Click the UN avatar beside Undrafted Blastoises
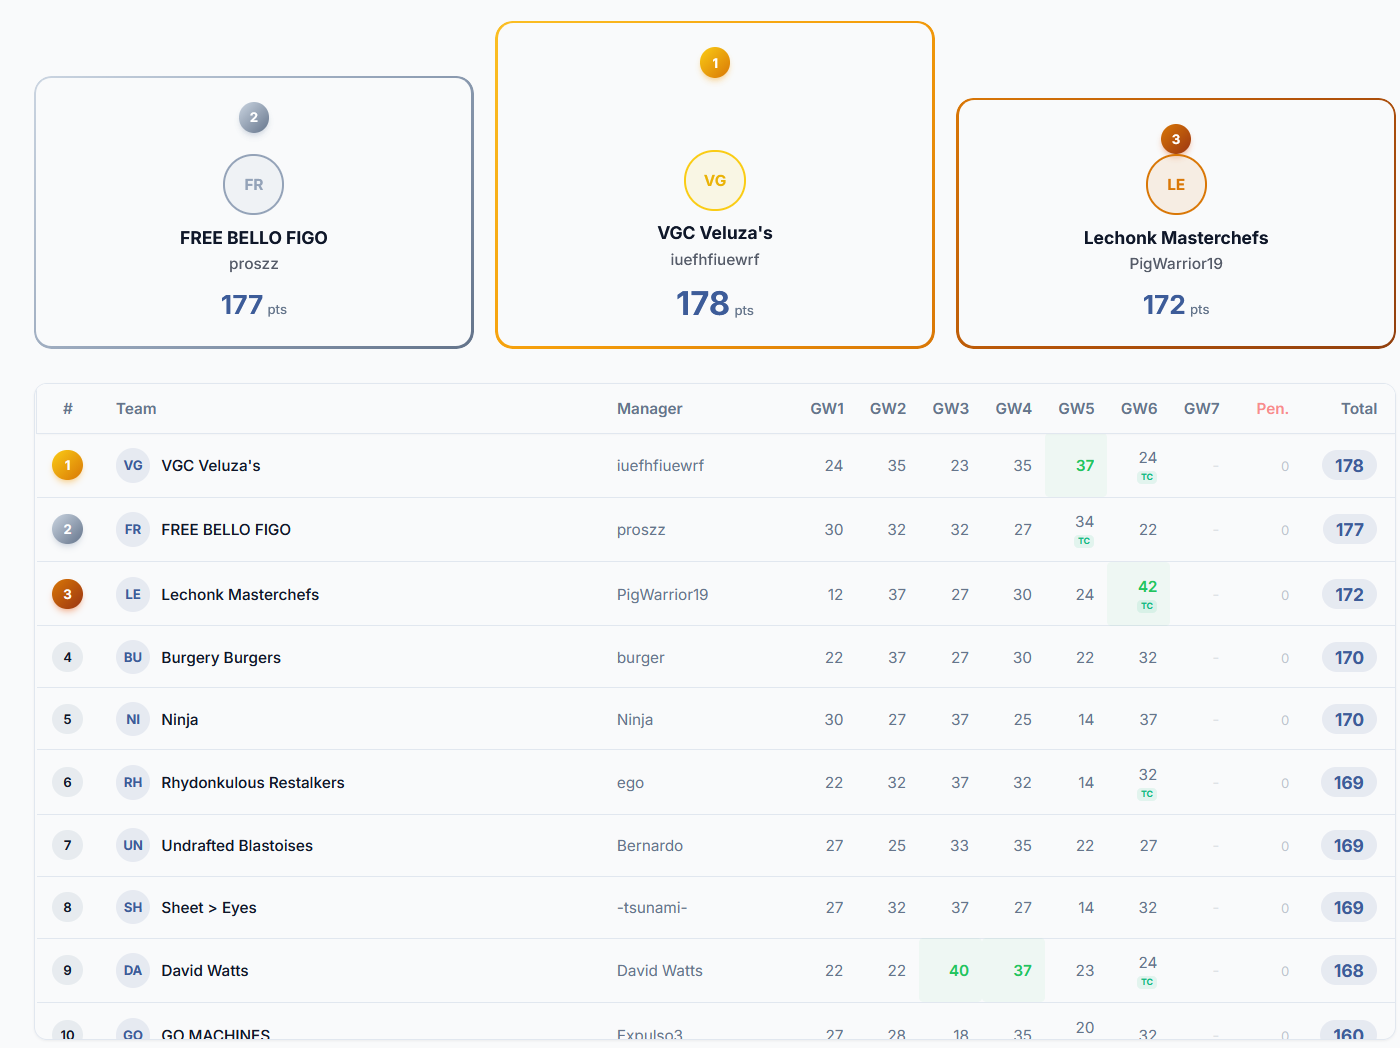 133,846
